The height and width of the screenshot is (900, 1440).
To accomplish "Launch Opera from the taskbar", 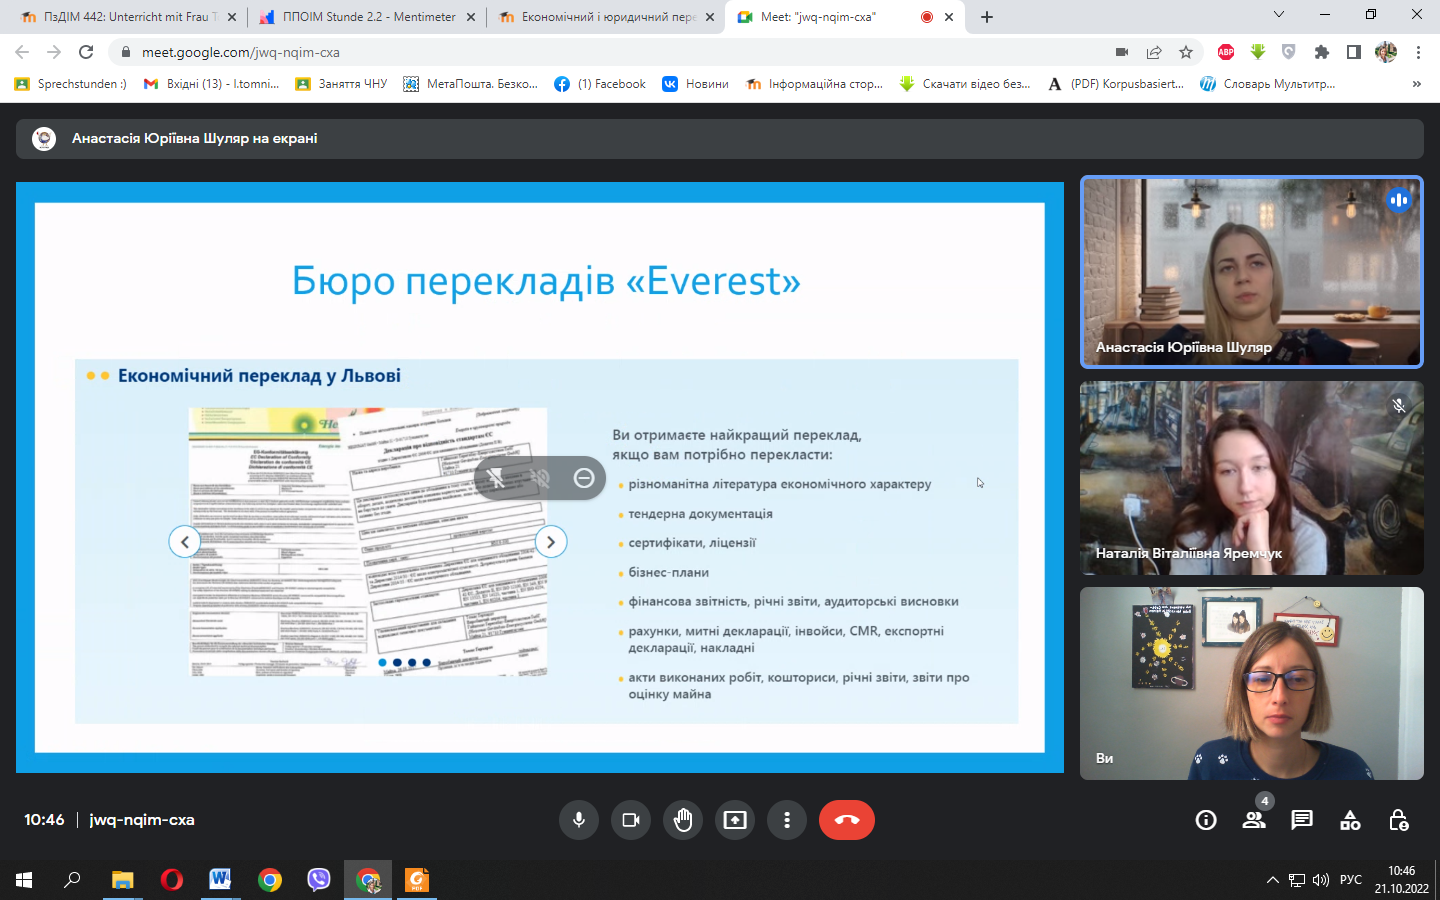I will tap(171, 880).
